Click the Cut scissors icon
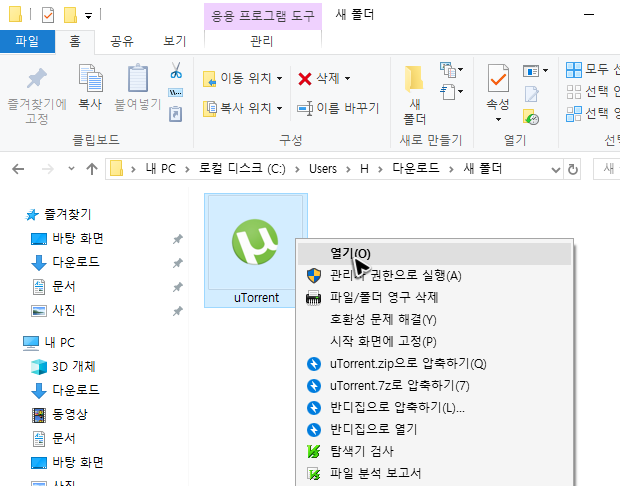620x486 pixels. [x=176, y=70]
